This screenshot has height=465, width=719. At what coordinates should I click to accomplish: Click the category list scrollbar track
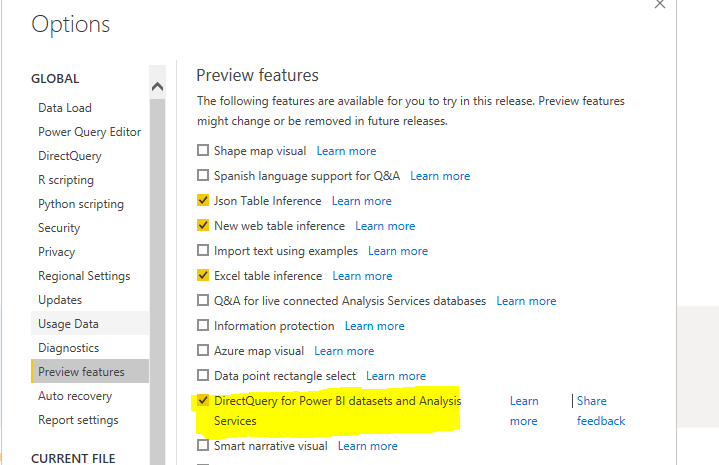(157, 282)
